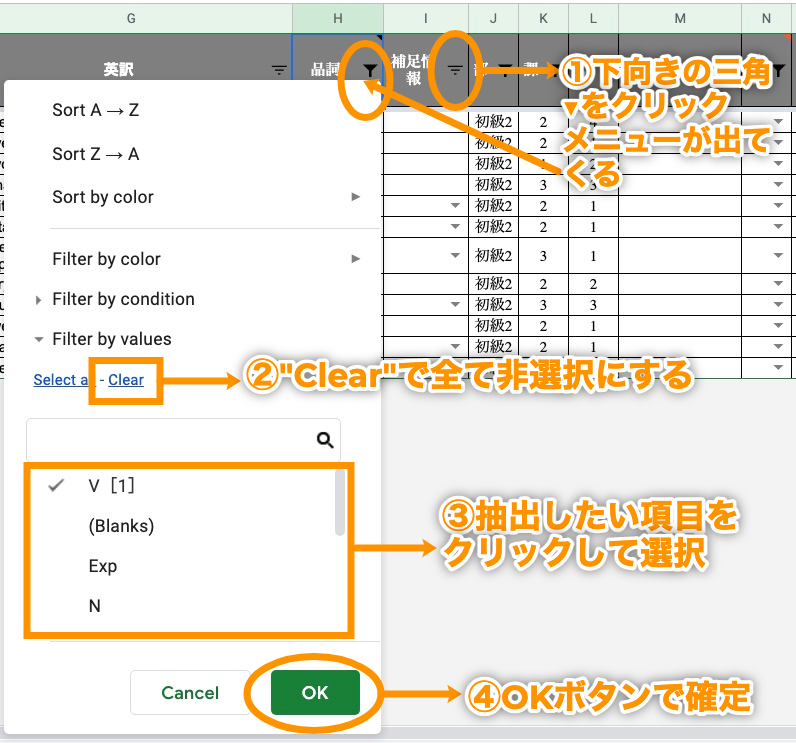This screenshot has width=796, height=743.
Task: Expand the Filter by condition section
Action: (x=122, y=299)
